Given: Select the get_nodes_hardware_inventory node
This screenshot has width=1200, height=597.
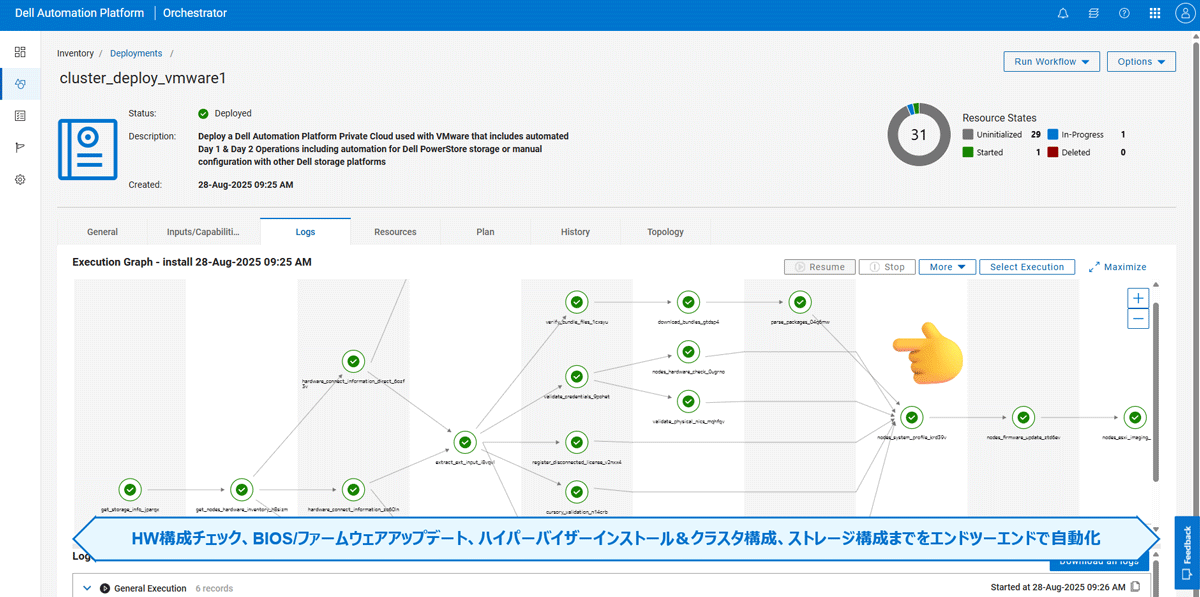Looking at the screenshot, I should coord(241,490).
